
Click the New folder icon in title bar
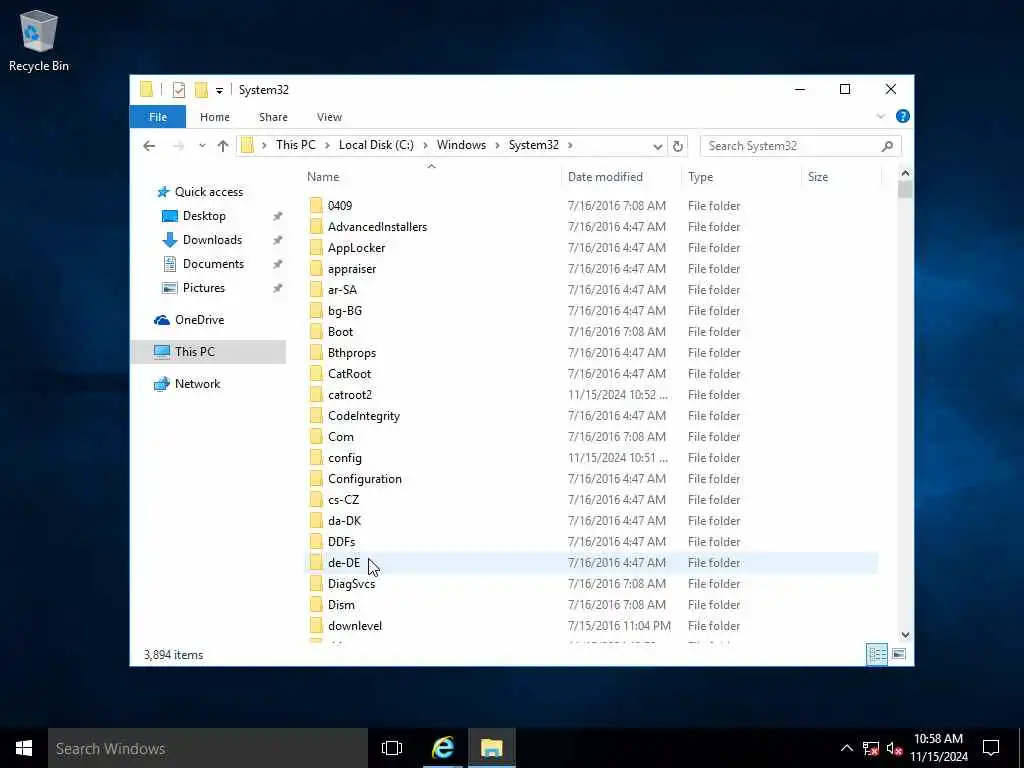pos(201,90)
